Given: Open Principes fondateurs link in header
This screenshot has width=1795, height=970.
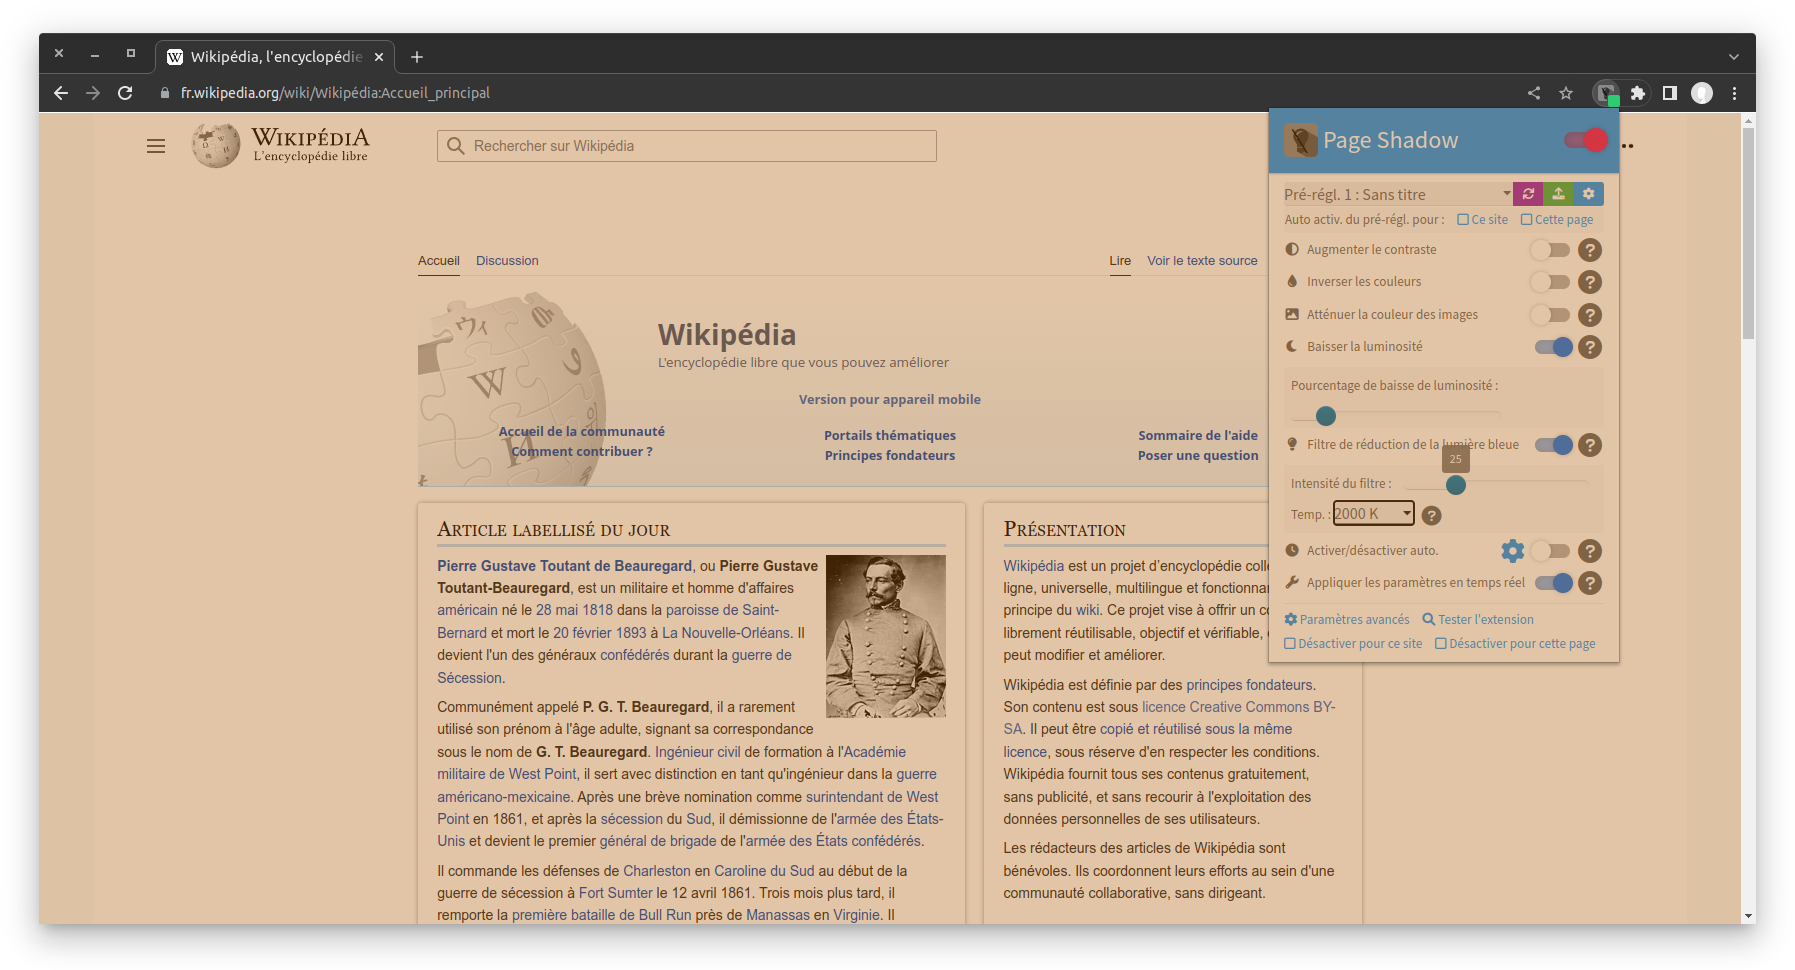Looking at the screenshot, I should pyautogui.click(x=890, y=456).
